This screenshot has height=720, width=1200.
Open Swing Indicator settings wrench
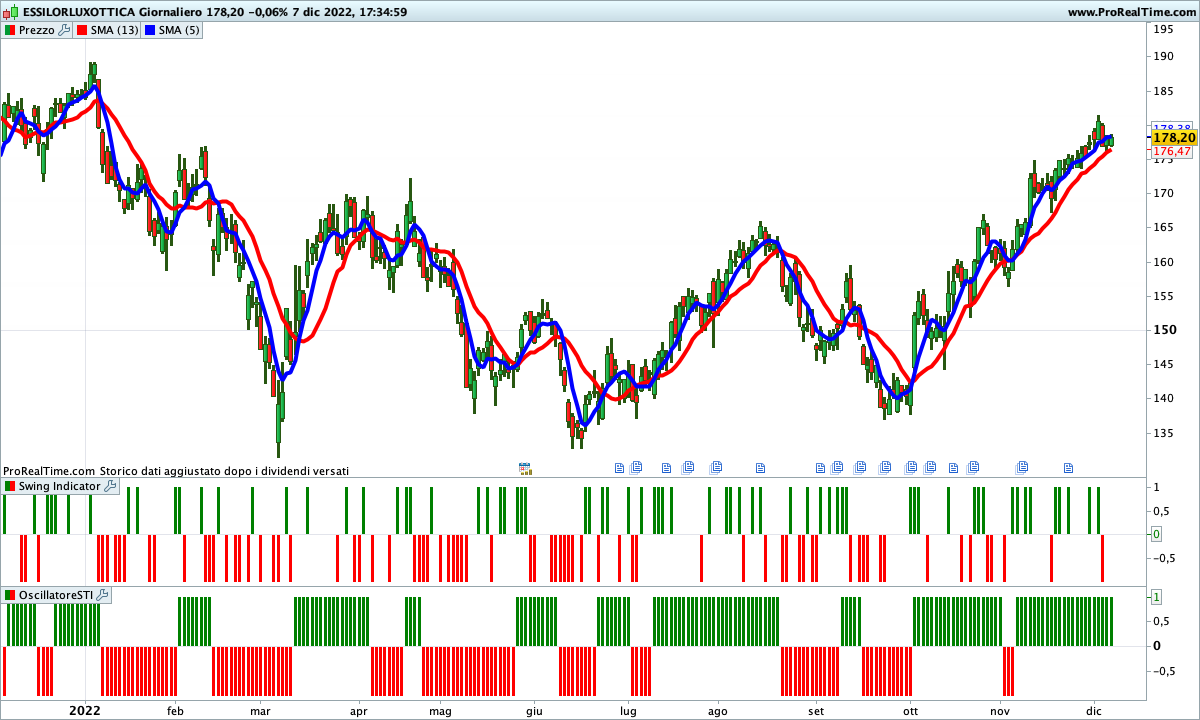coord(110,486)
